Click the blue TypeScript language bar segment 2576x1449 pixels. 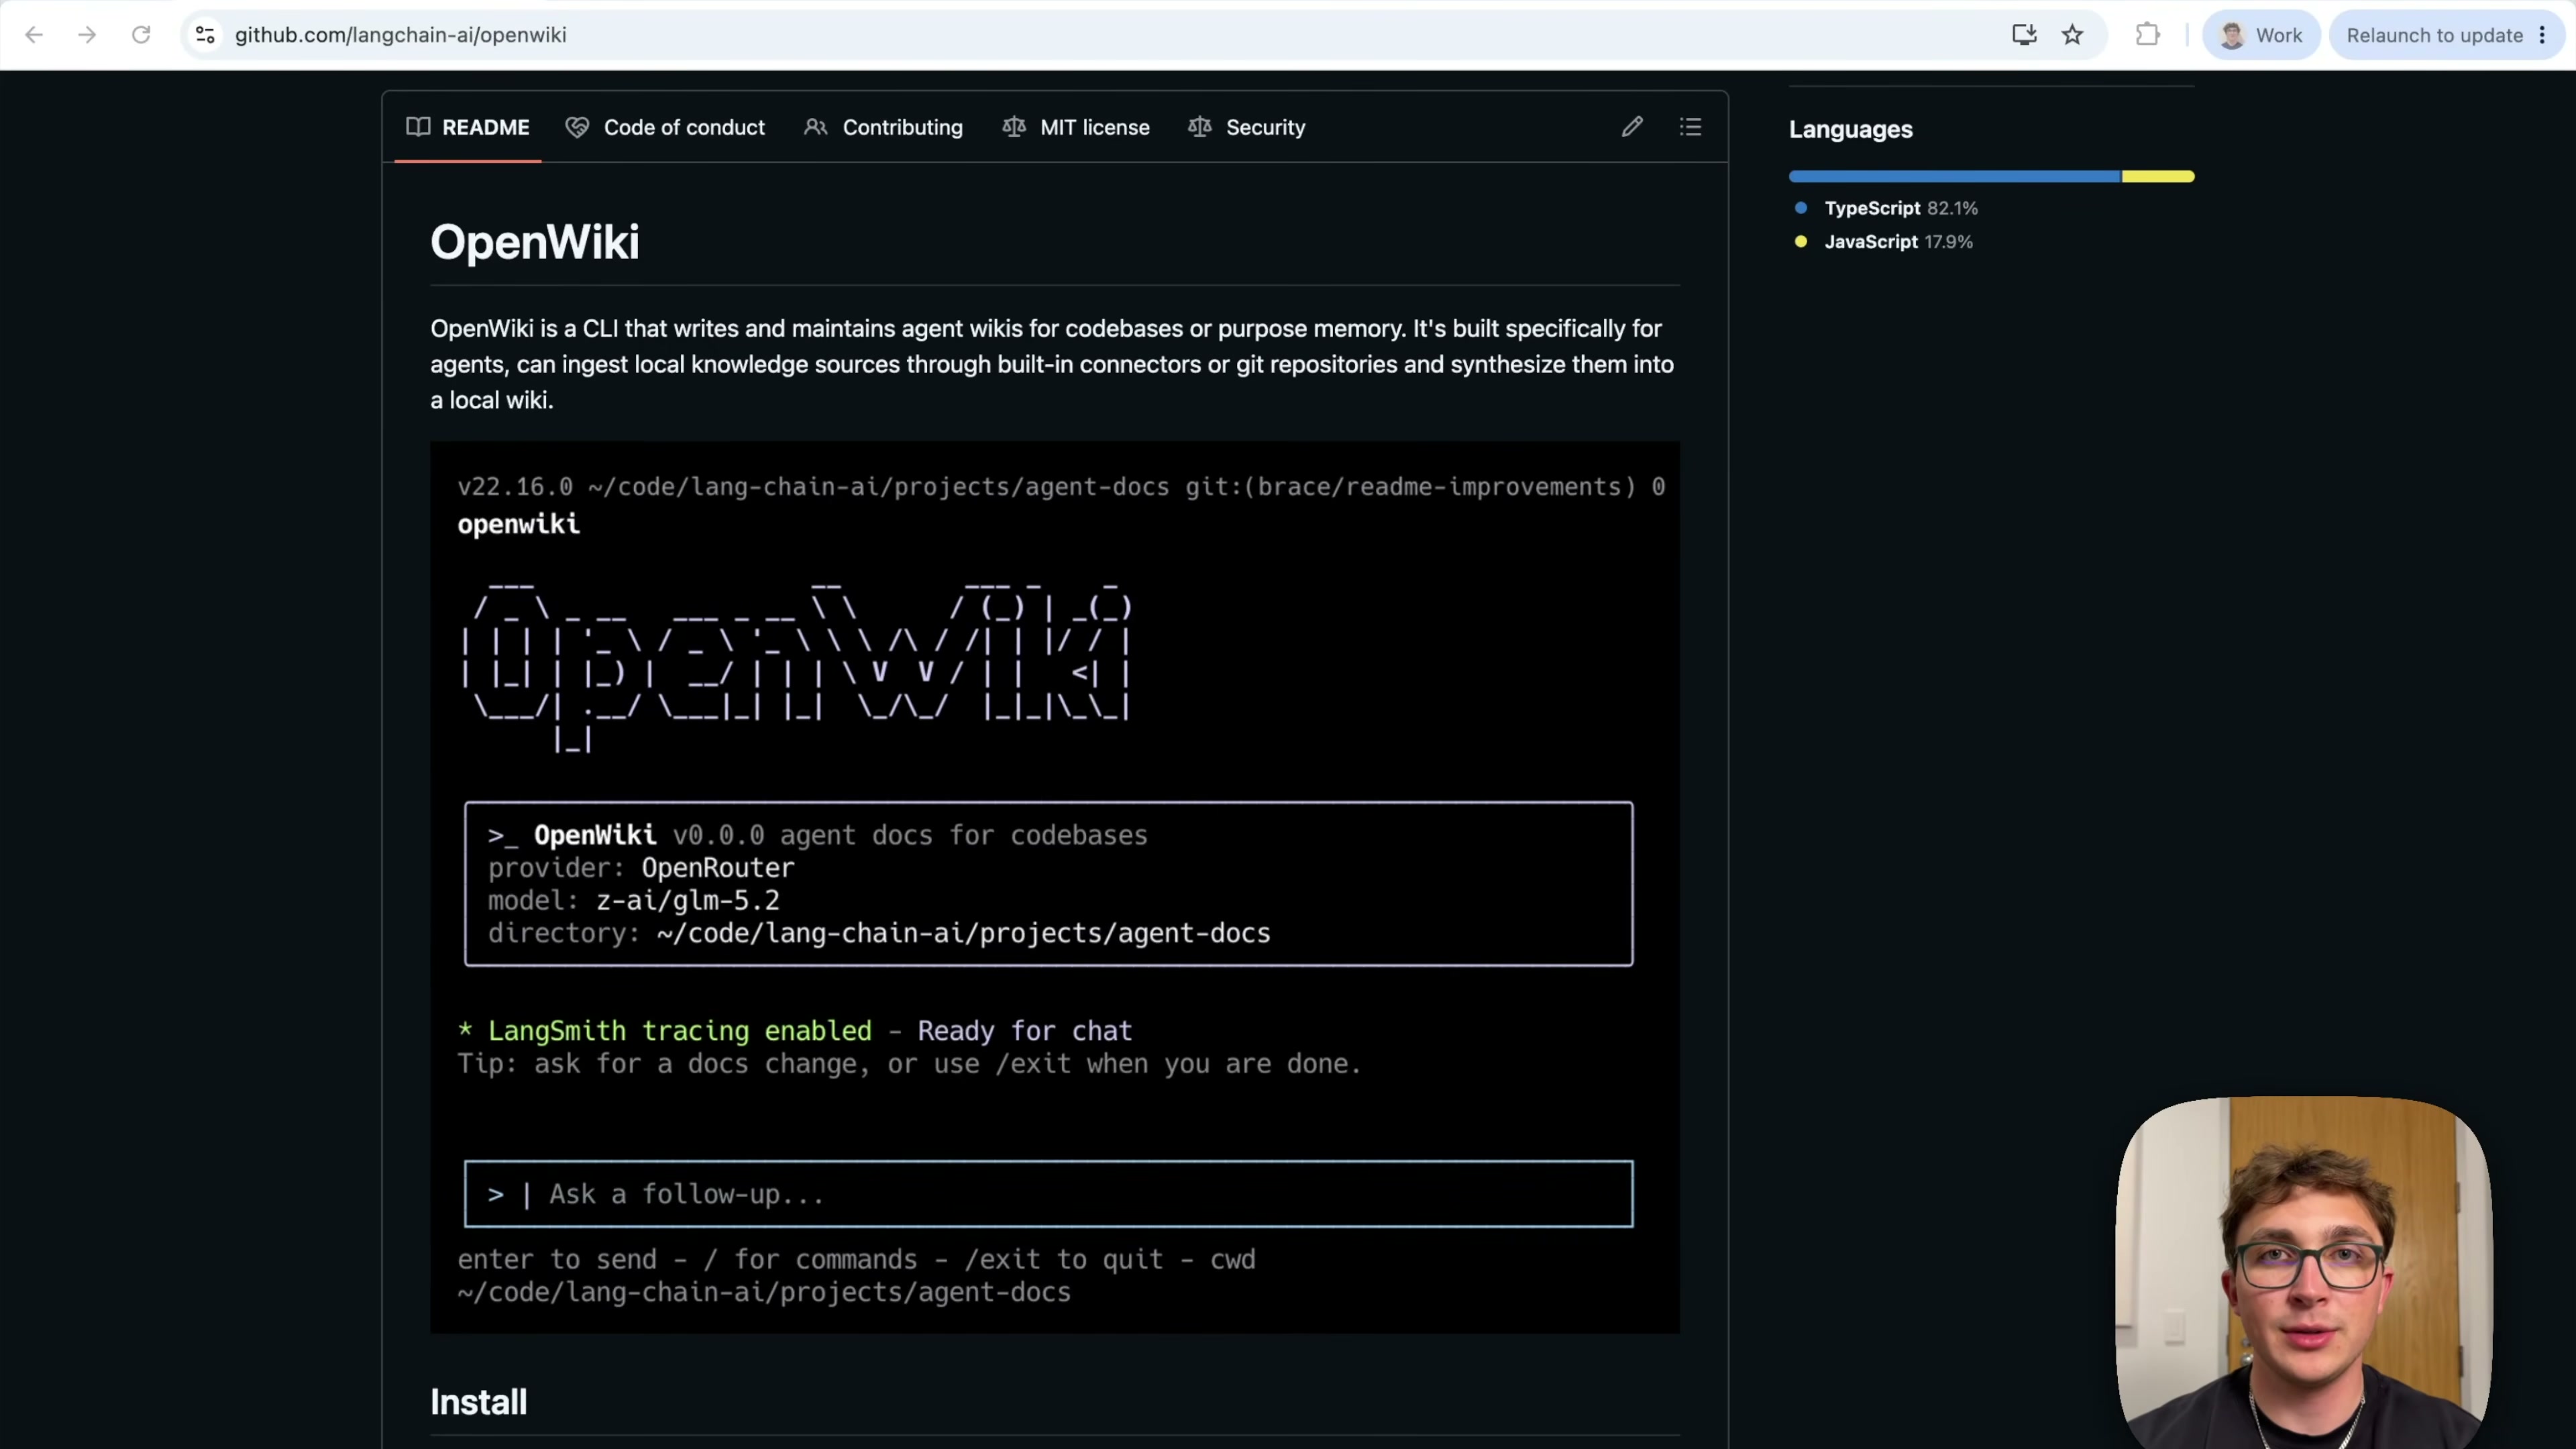click(1955, 176)
